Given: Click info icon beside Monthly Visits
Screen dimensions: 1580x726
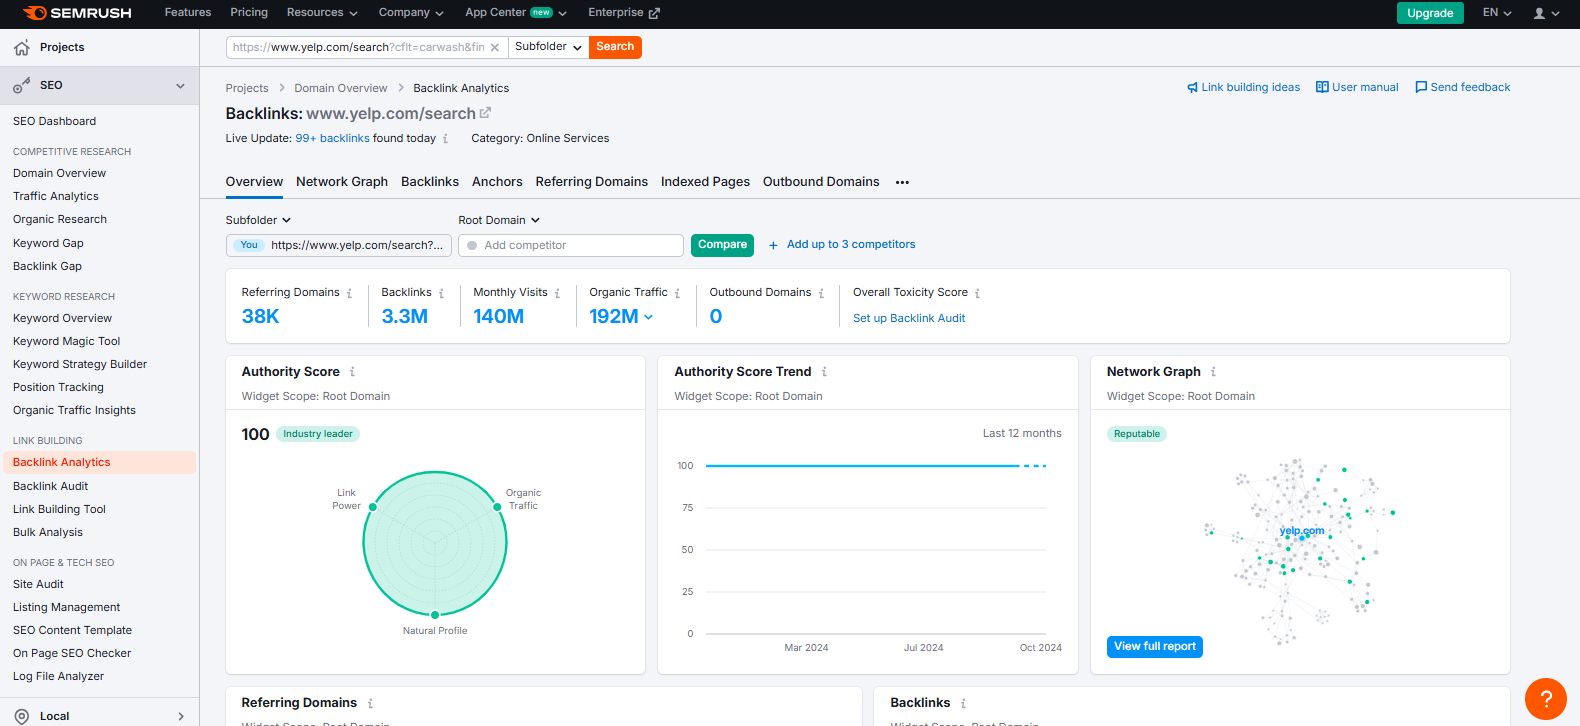Looking at the screenshot, I should (557, 293).
